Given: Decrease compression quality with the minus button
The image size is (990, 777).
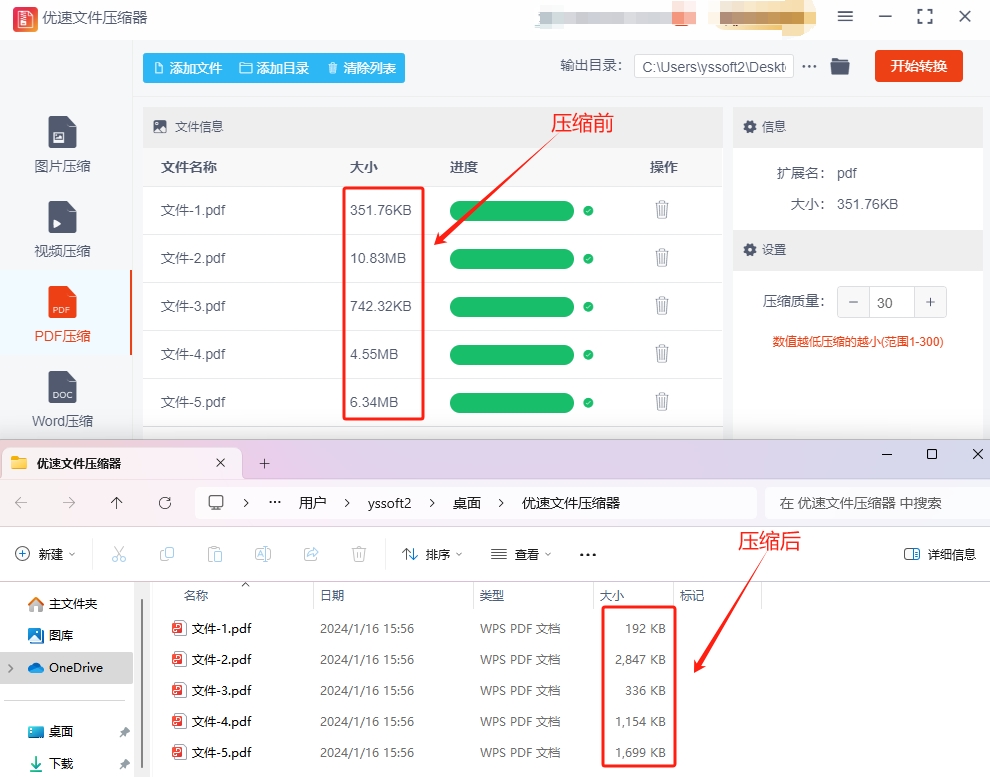Looking at the screenshot, I should tap(853, 302).
